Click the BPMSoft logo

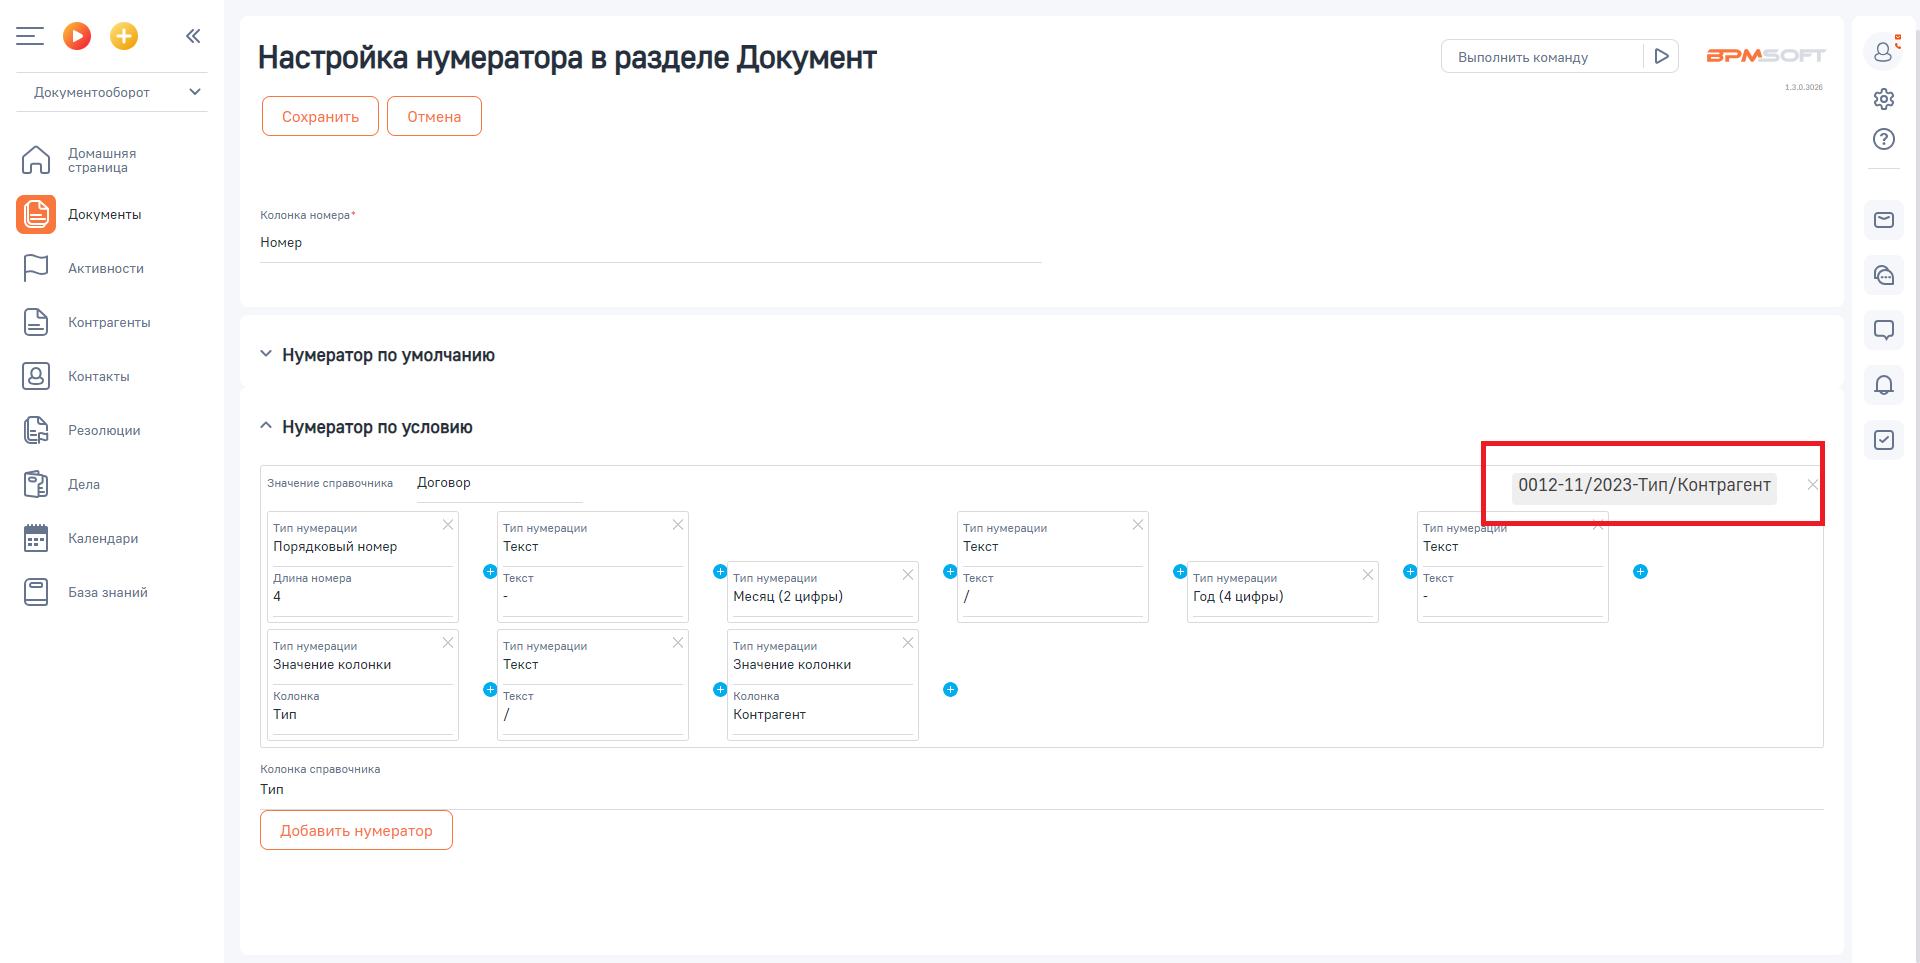[x=1765, y=56]
